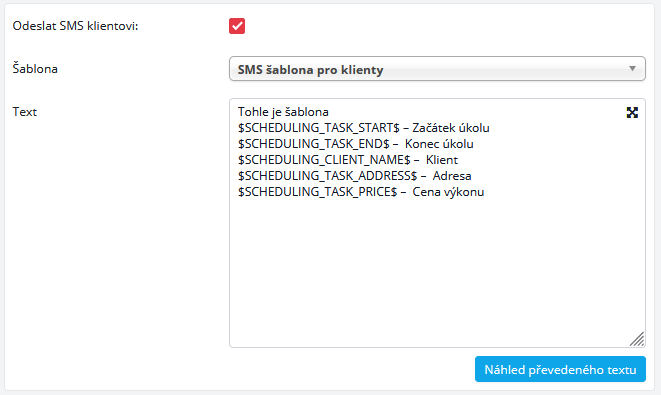Click inside the Text template area
The image size is (661, 395).
tap(437, 223)
